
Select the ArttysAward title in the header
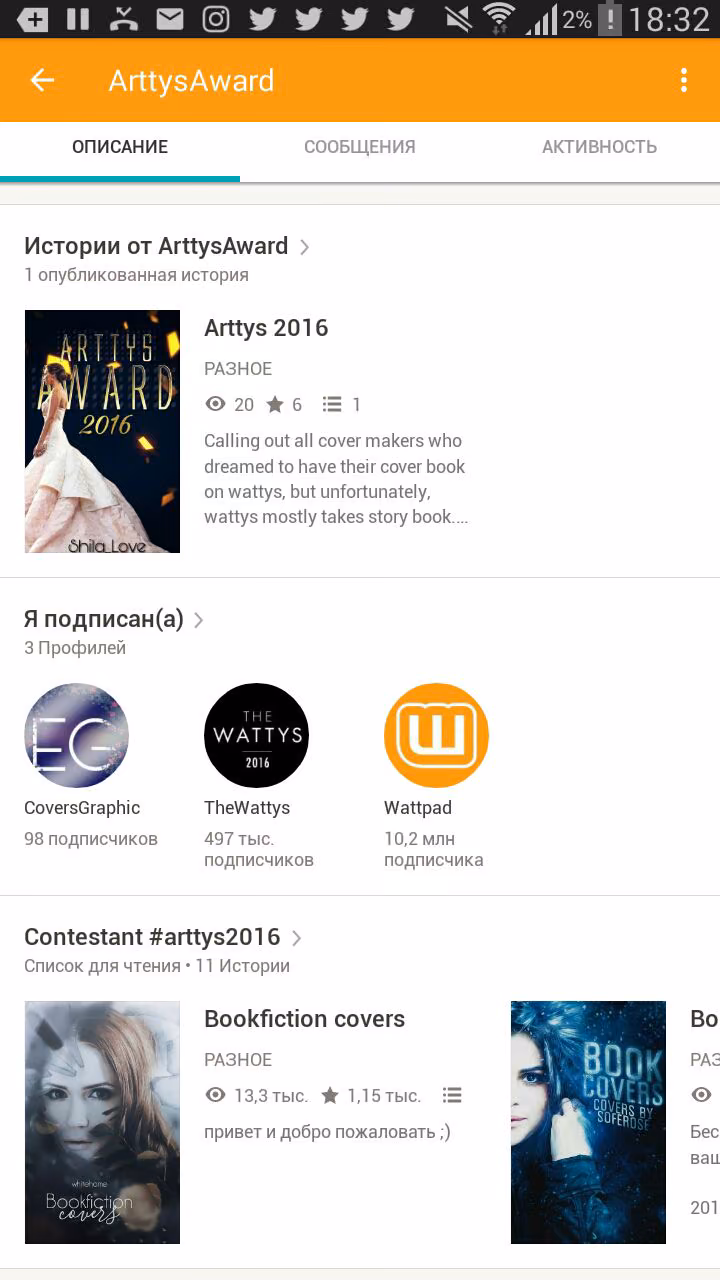click(191, 81)
